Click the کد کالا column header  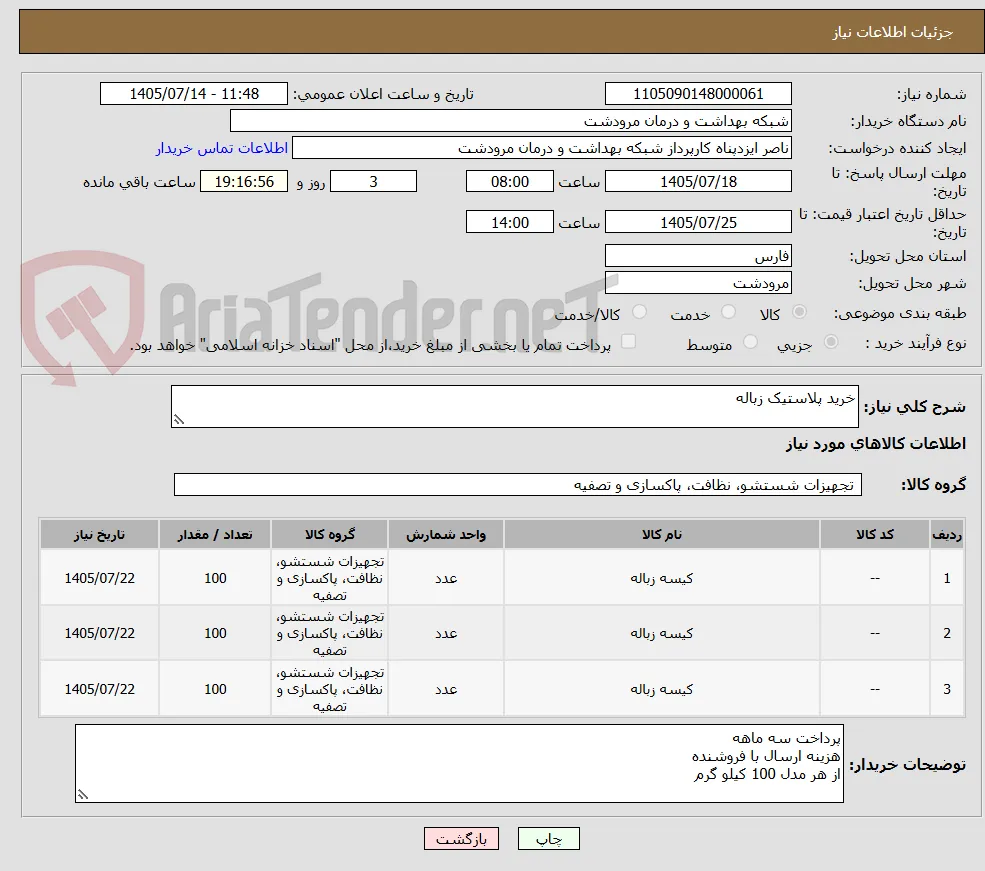[x=874, y=534]
